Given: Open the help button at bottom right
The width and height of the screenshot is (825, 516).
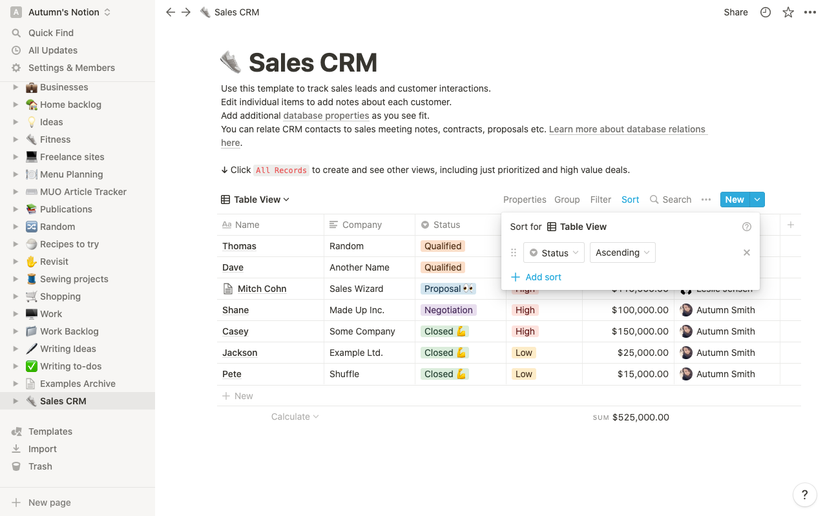Looking at the screenshot, I should point(804,494).
